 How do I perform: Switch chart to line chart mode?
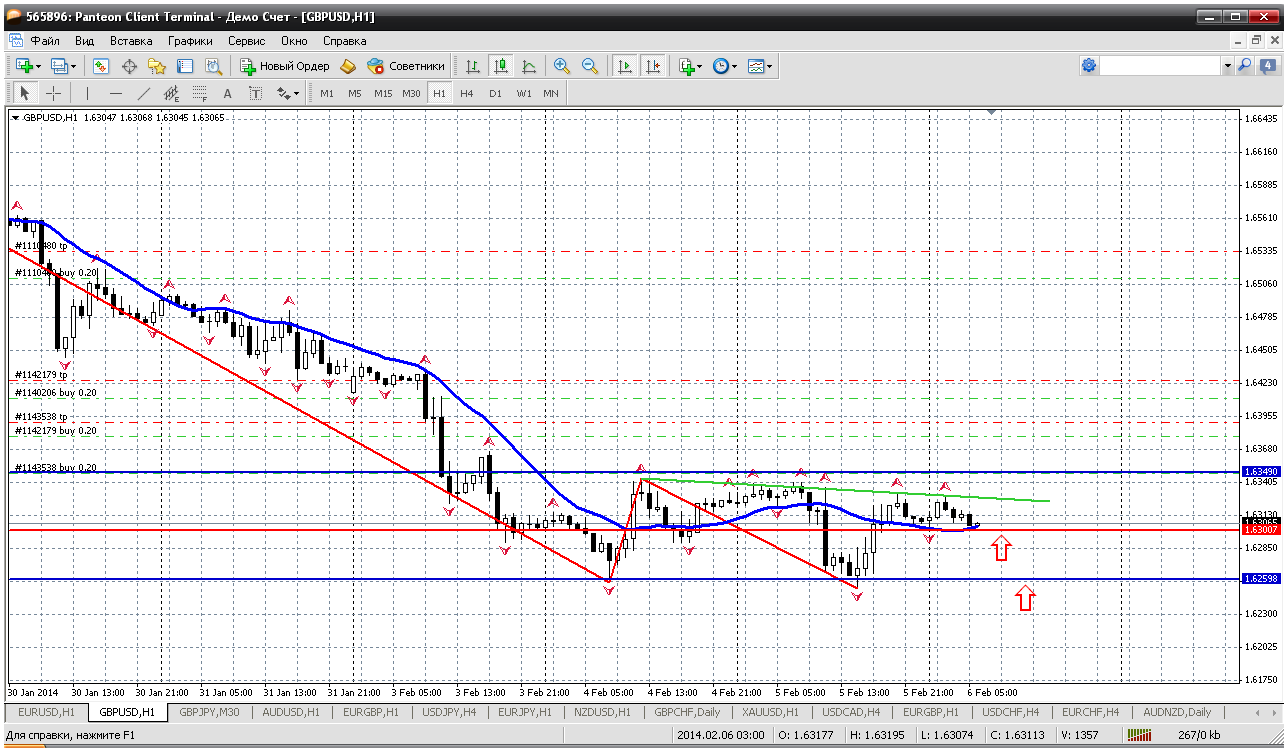tap(528, 66)
